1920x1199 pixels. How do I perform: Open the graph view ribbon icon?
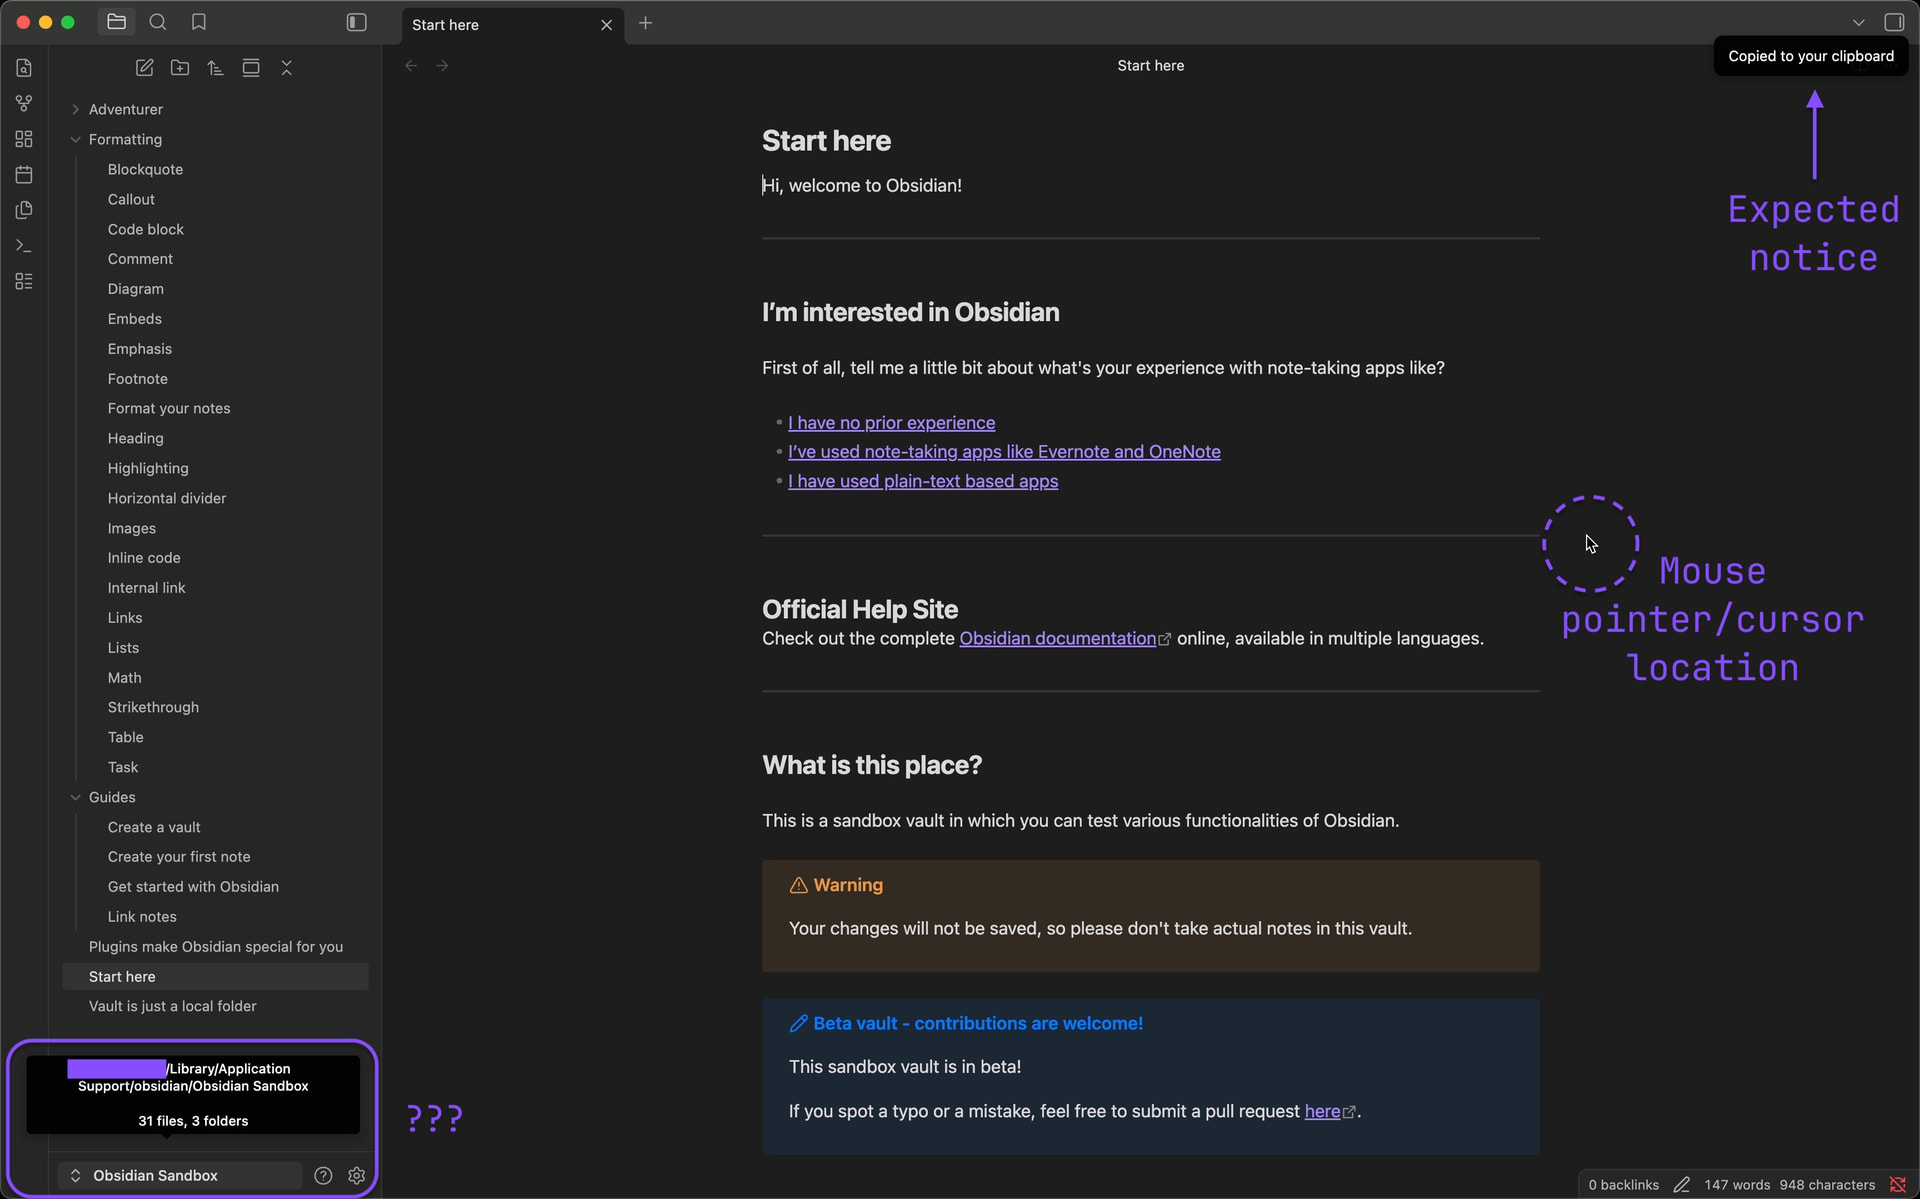(x=24, y=103)
